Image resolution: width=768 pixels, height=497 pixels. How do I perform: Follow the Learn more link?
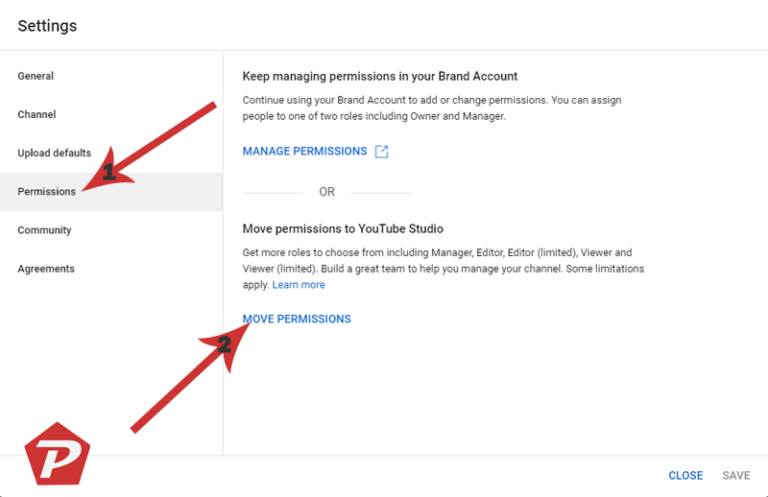point(298,285)
